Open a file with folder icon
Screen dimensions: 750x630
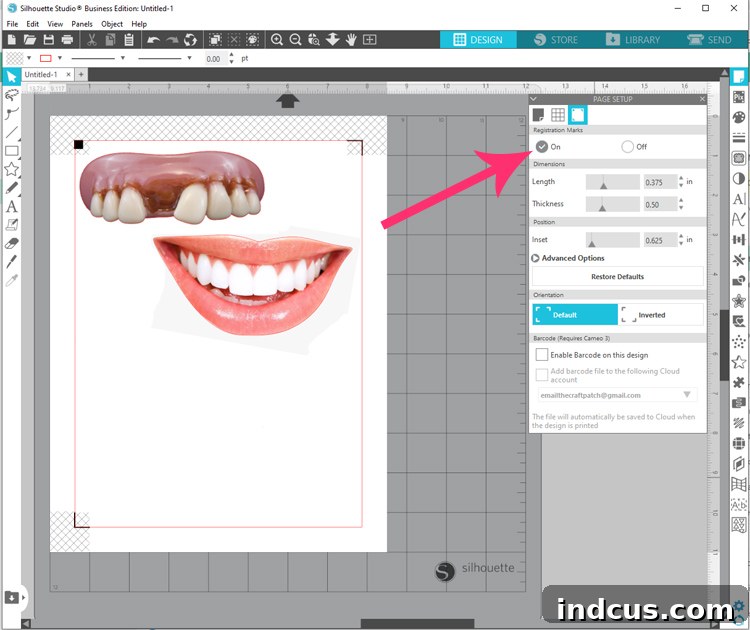pyautogui.click(x=30, y=40)
